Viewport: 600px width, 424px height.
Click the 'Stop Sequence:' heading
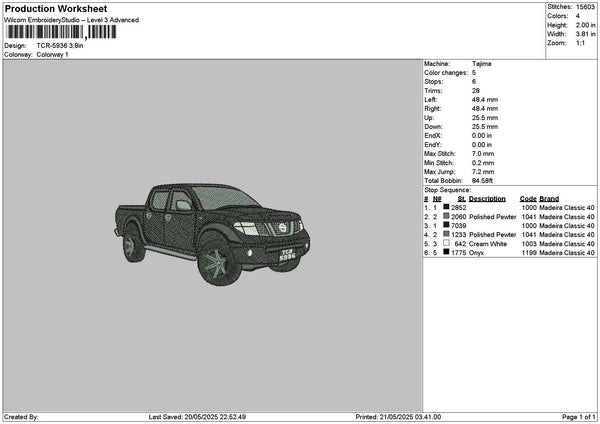pos(447,190)
